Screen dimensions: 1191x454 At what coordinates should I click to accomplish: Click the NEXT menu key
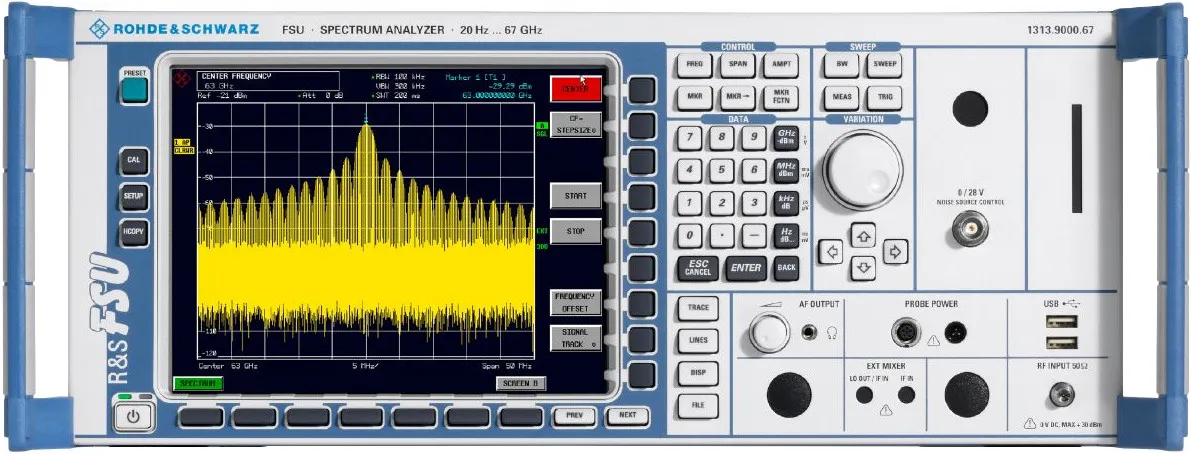coord(627,416)
